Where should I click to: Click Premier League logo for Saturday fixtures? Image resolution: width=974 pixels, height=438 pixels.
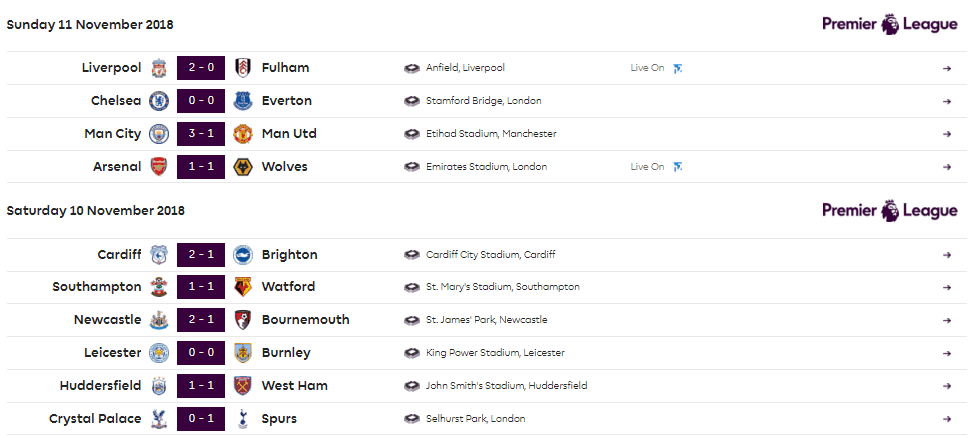click(890, 211)
